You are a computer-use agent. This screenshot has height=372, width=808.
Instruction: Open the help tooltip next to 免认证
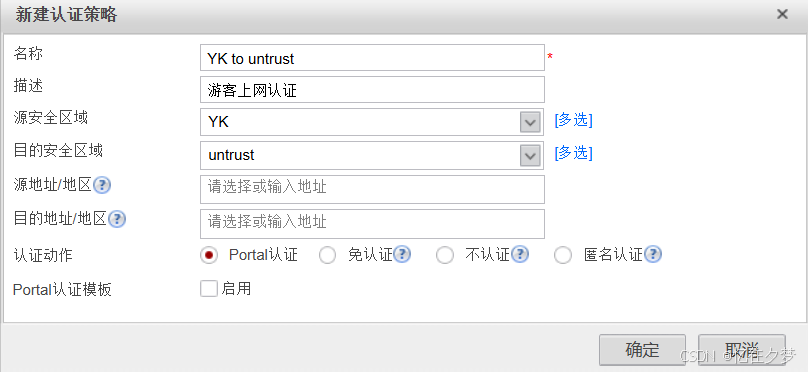coord(402,254)
